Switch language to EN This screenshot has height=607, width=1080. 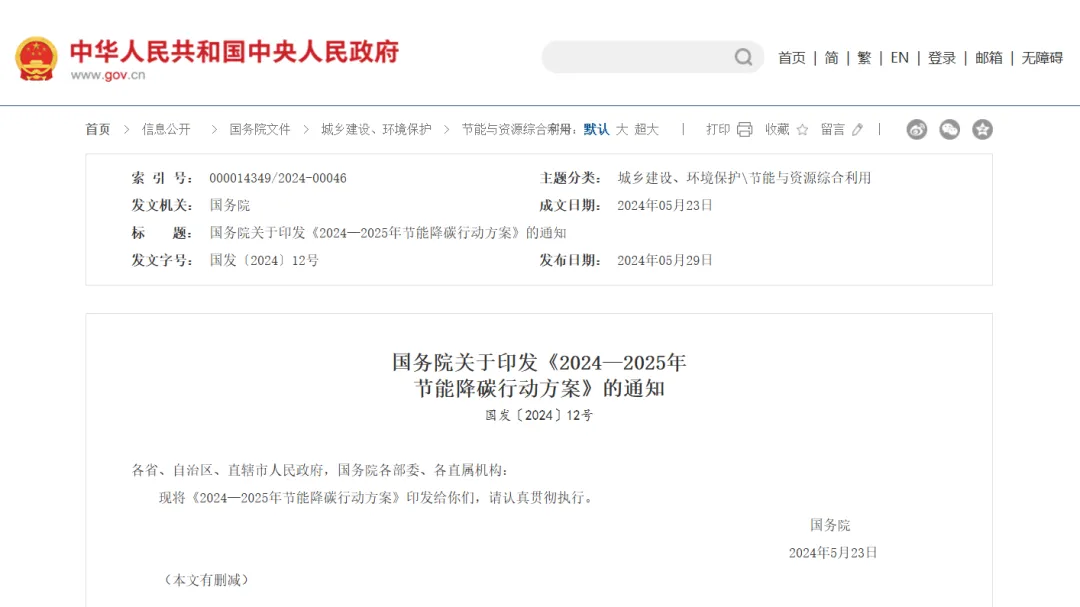(899, 58)
